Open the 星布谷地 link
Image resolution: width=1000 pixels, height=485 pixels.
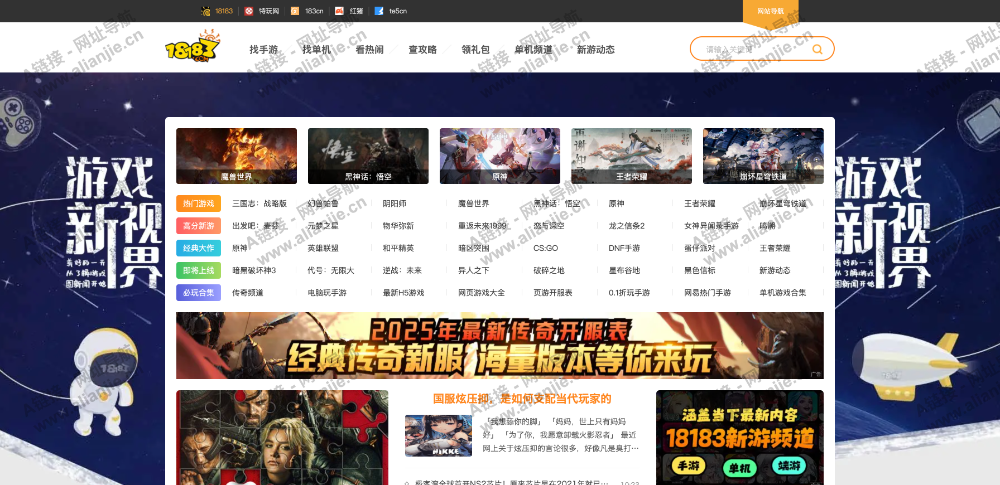[624, 271]
